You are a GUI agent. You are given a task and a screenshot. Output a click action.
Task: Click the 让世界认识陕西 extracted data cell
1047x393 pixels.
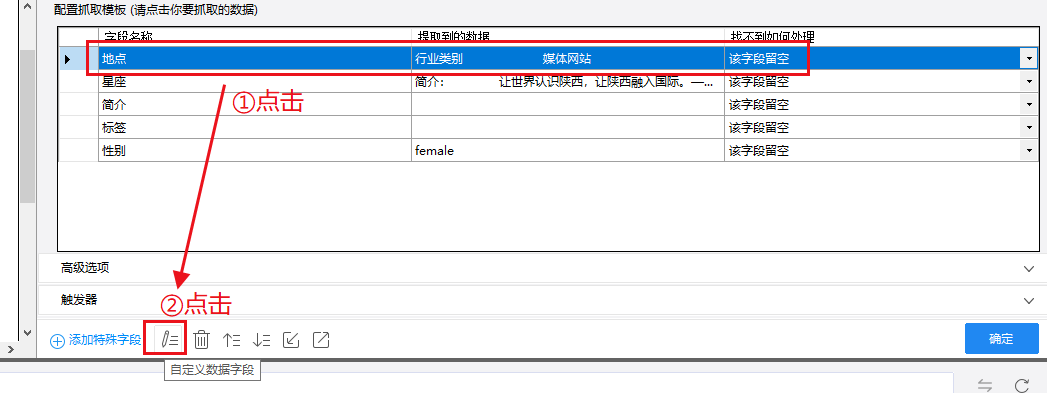(x=568, y=82)
